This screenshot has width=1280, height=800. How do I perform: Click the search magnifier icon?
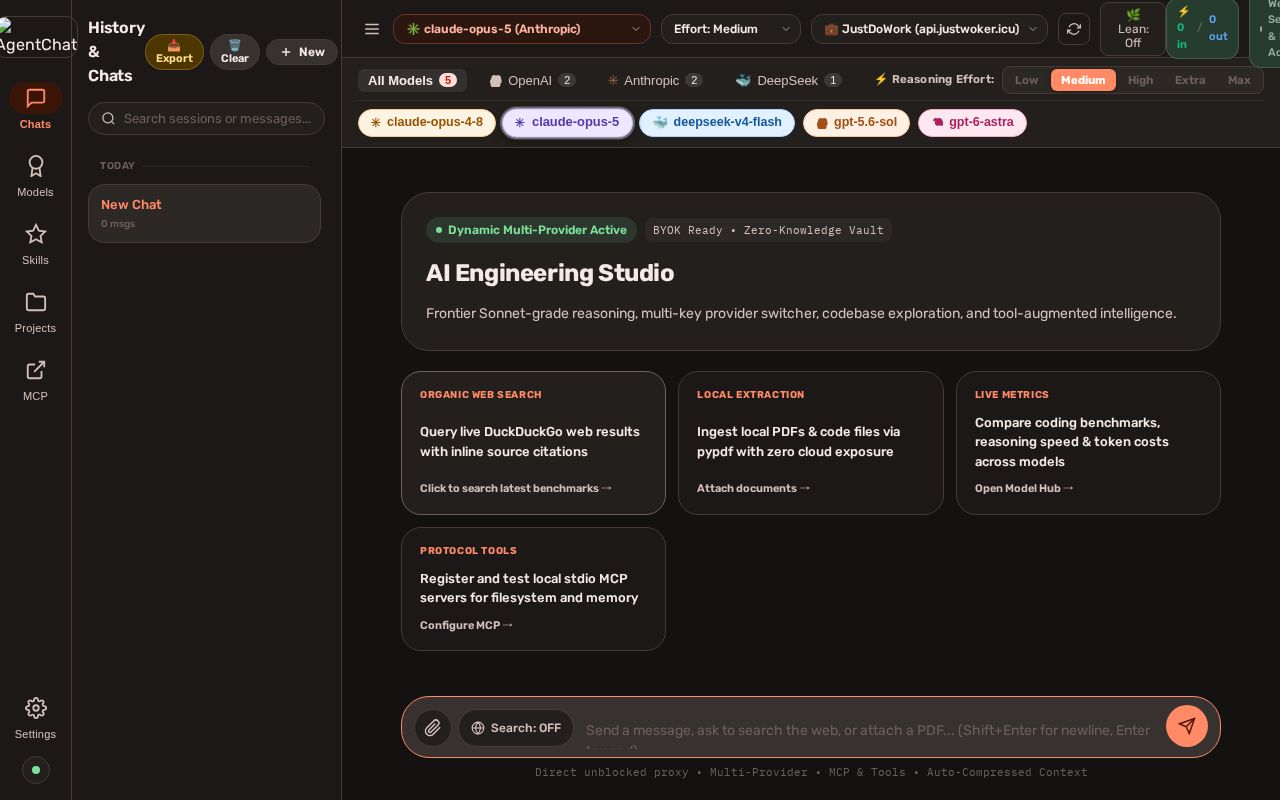109,118
